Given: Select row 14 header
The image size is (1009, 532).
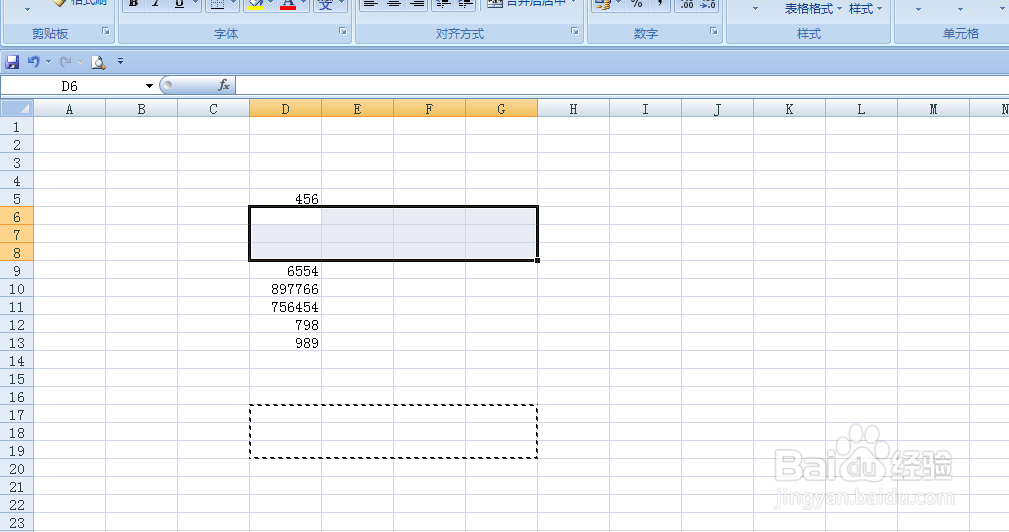Looking at the screenshot, I should 17,361.
